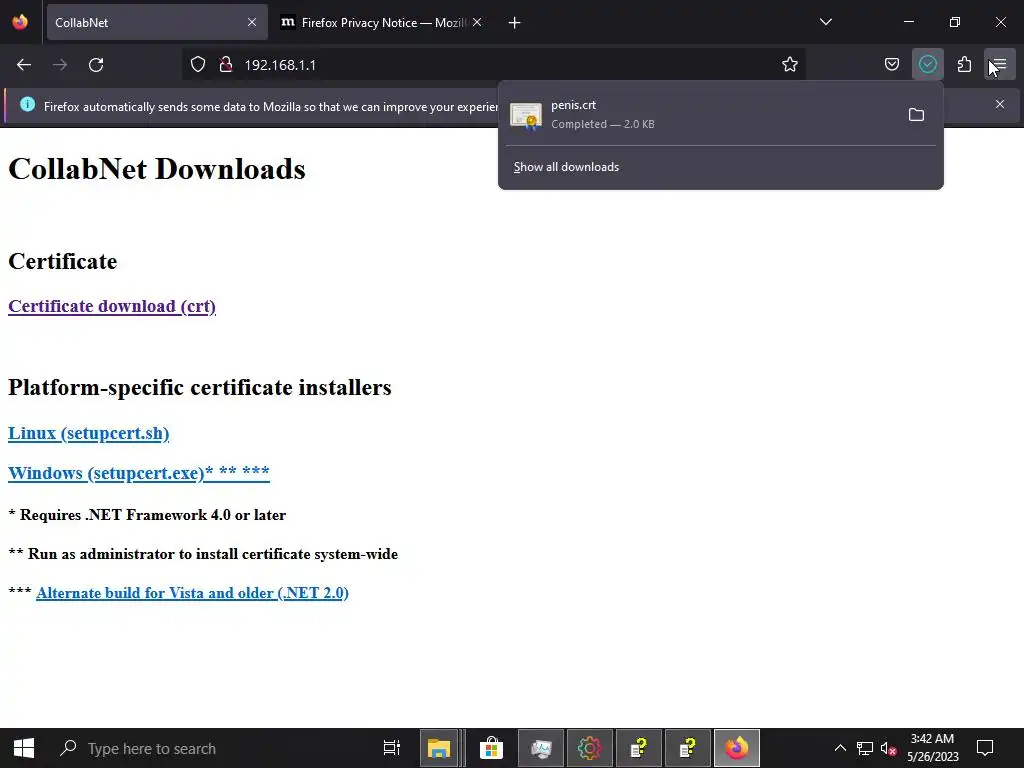Screen dimensions: 1024x768
Task: Click the insecure connection padlock icon
Action: 226,65
